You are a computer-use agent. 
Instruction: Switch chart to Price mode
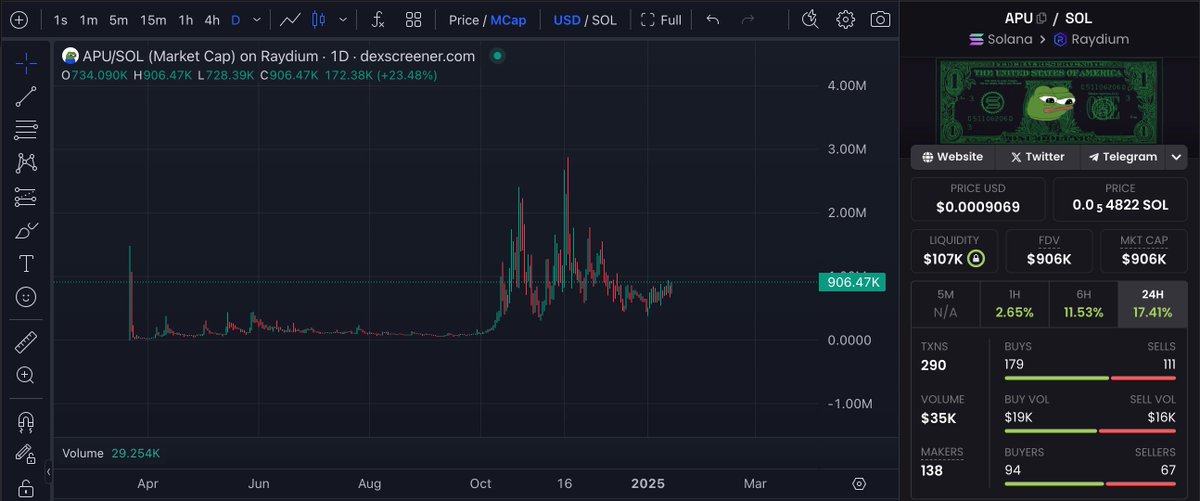click(464, 20)
